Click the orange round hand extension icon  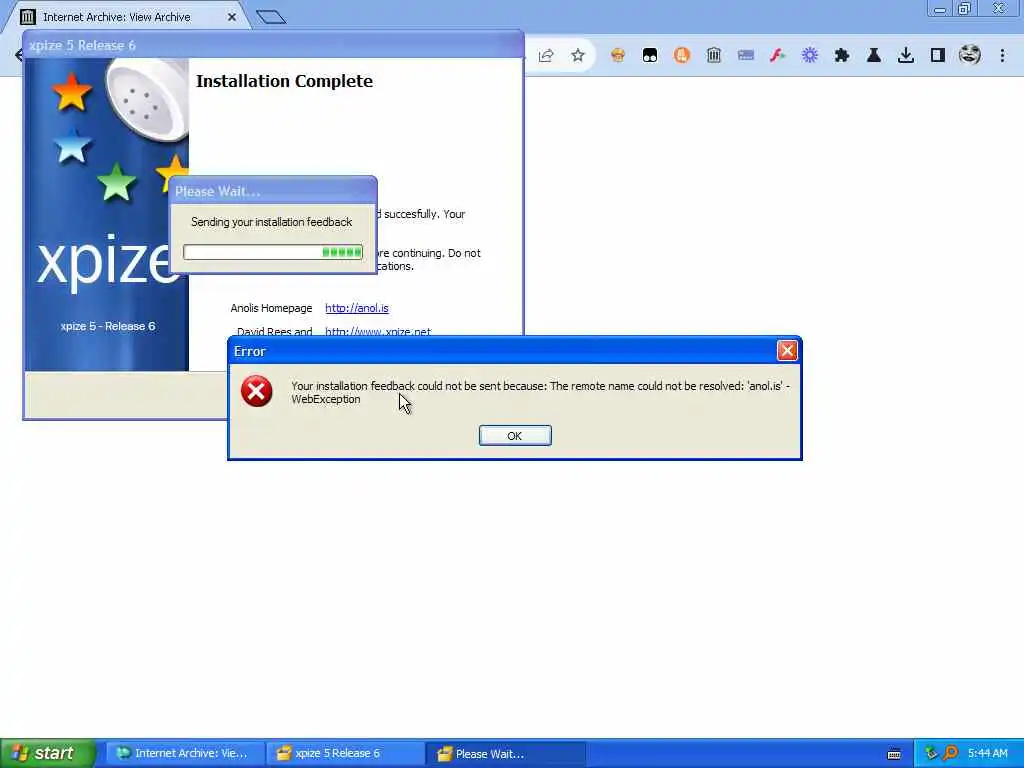tap(682, 56)
